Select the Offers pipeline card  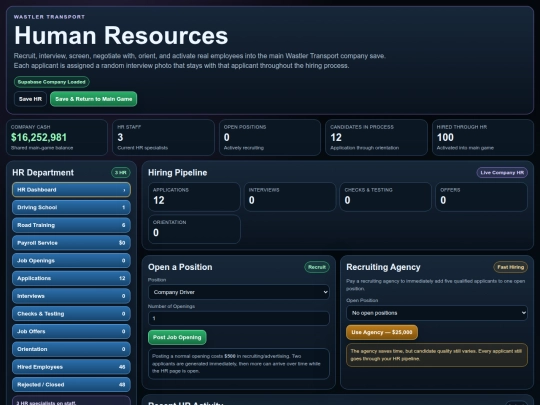(x=481, y=197)
